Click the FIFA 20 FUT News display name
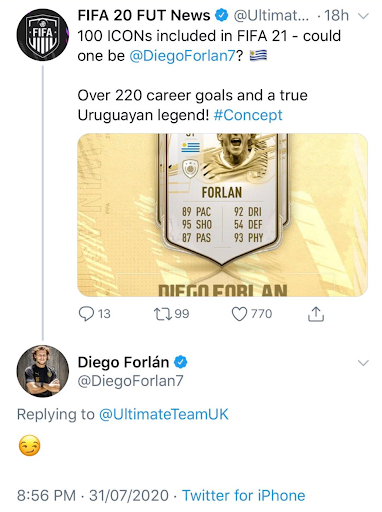The width and height of the screenshot is (382, 512). [x=144, y=15]
